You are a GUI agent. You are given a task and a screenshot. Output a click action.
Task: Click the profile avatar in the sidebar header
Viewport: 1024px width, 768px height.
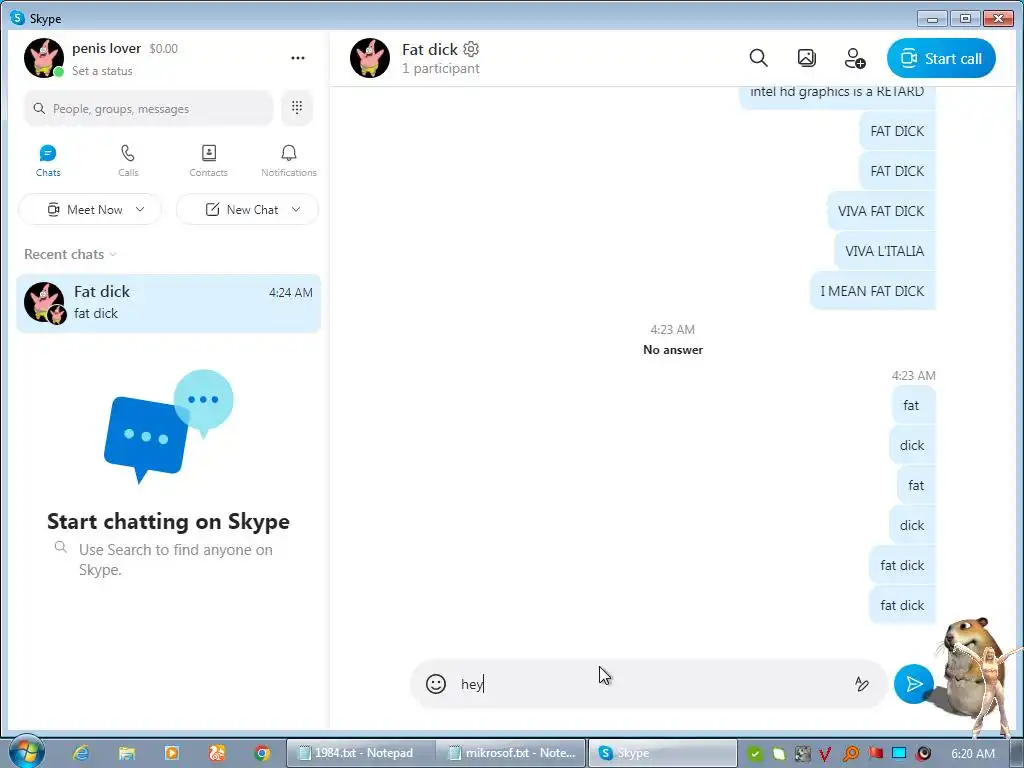point(44,57)
